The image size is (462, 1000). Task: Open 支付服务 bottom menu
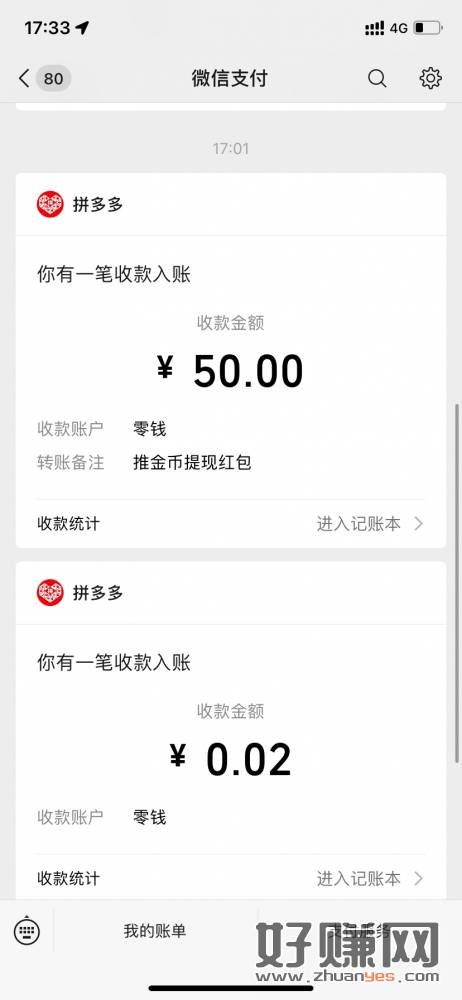359,931
